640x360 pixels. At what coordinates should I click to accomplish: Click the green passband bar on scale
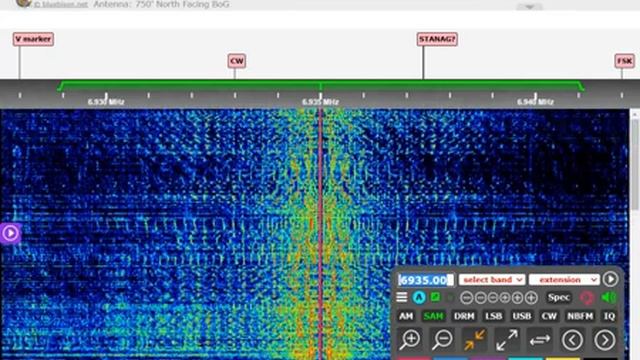coord(320,85)
